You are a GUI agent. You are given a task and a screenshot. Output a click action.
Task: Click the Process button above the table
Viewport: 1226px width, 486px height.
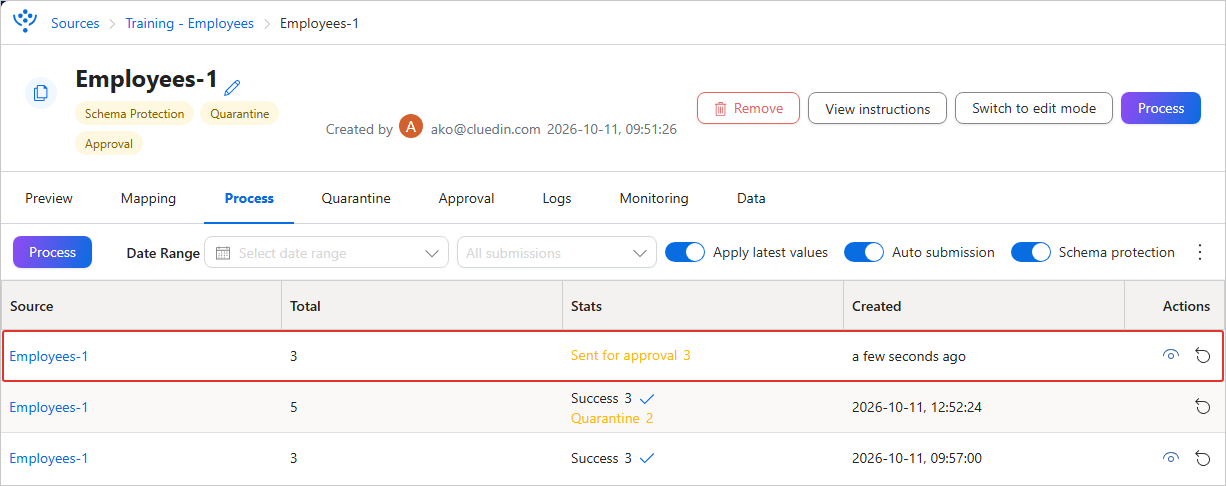[x=52, y=252]
